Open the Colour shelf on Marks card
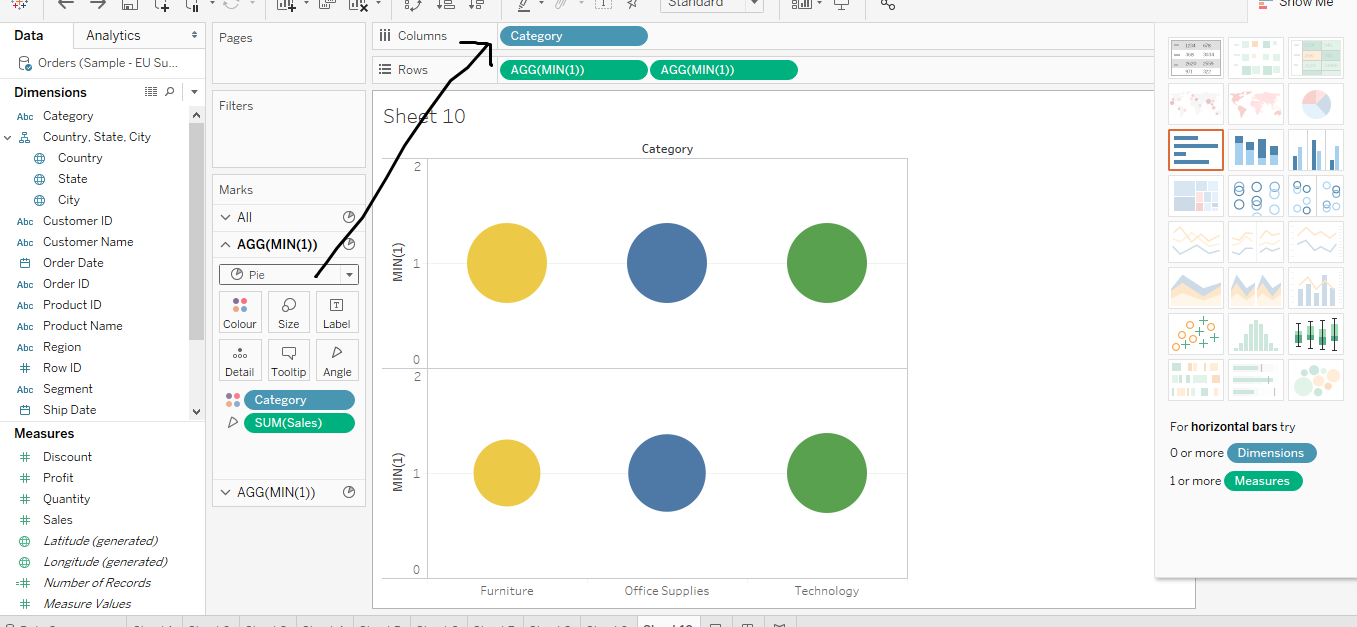 click(x=240, y=311)
